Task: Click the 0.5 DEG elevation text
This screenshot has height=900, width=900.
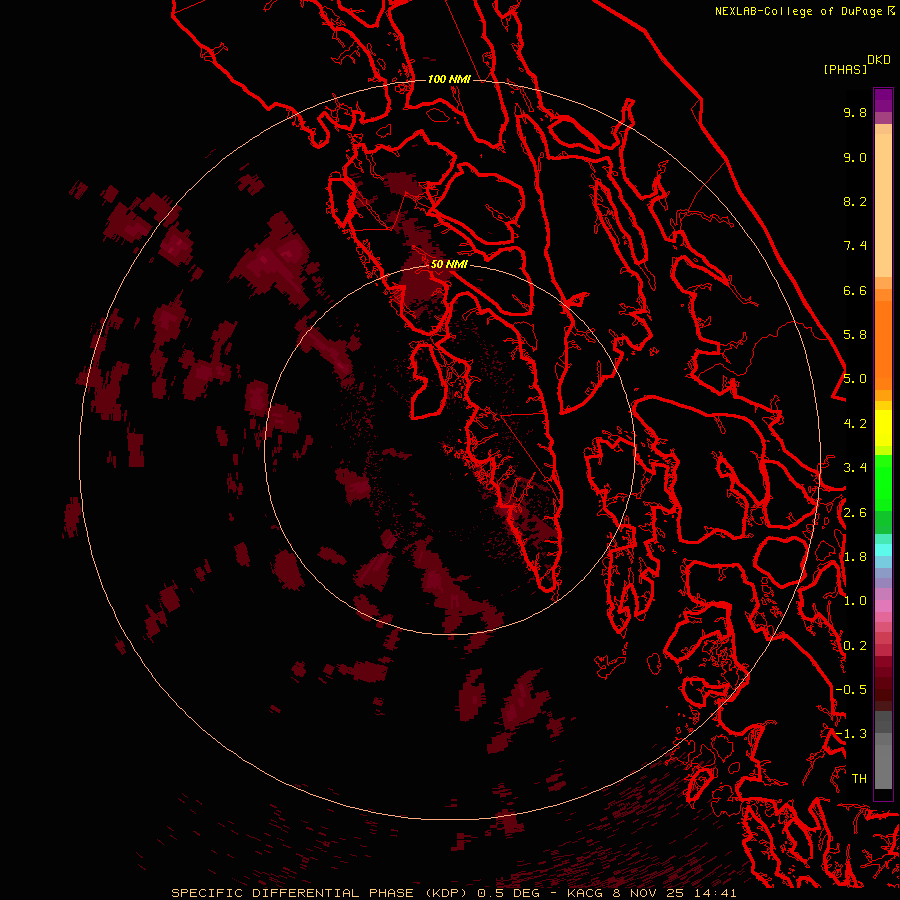Action: coord(509,893)
